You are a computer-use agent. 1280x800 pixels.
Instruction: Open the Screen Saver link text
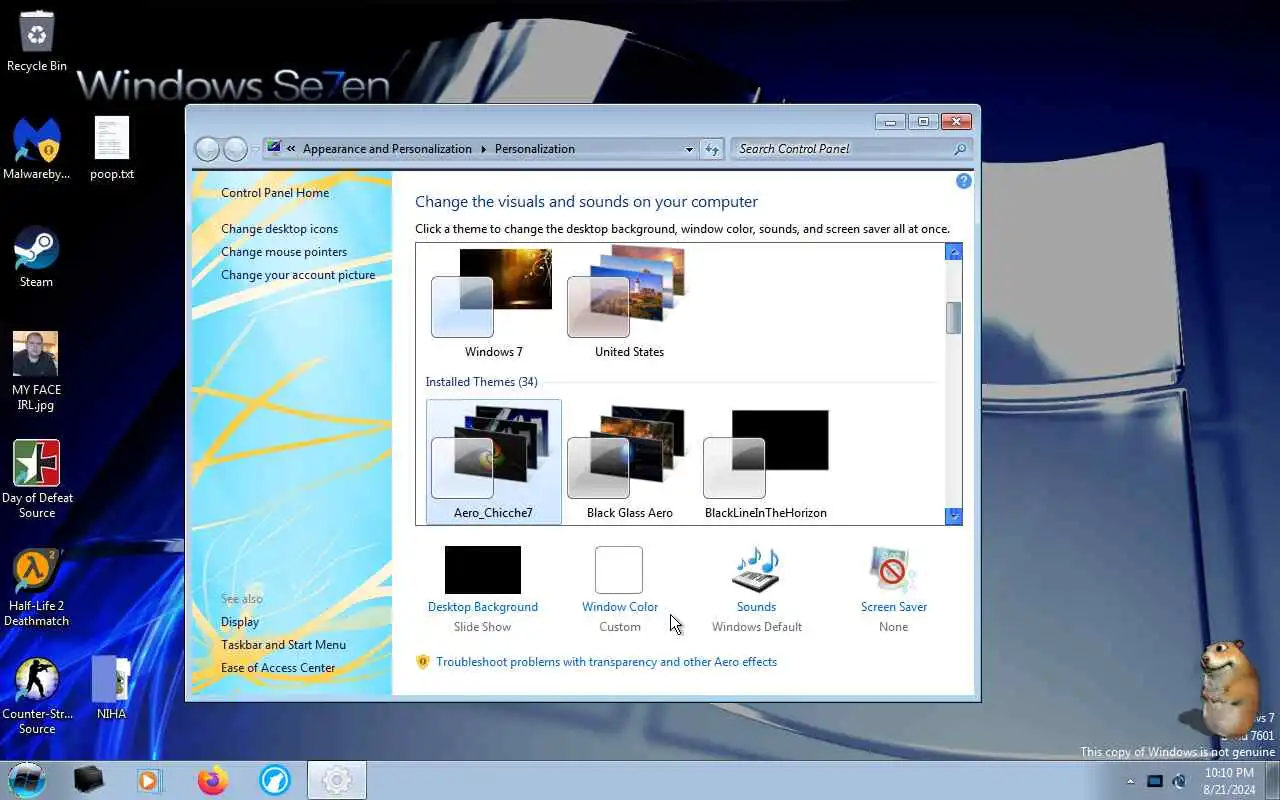(894, 607)
